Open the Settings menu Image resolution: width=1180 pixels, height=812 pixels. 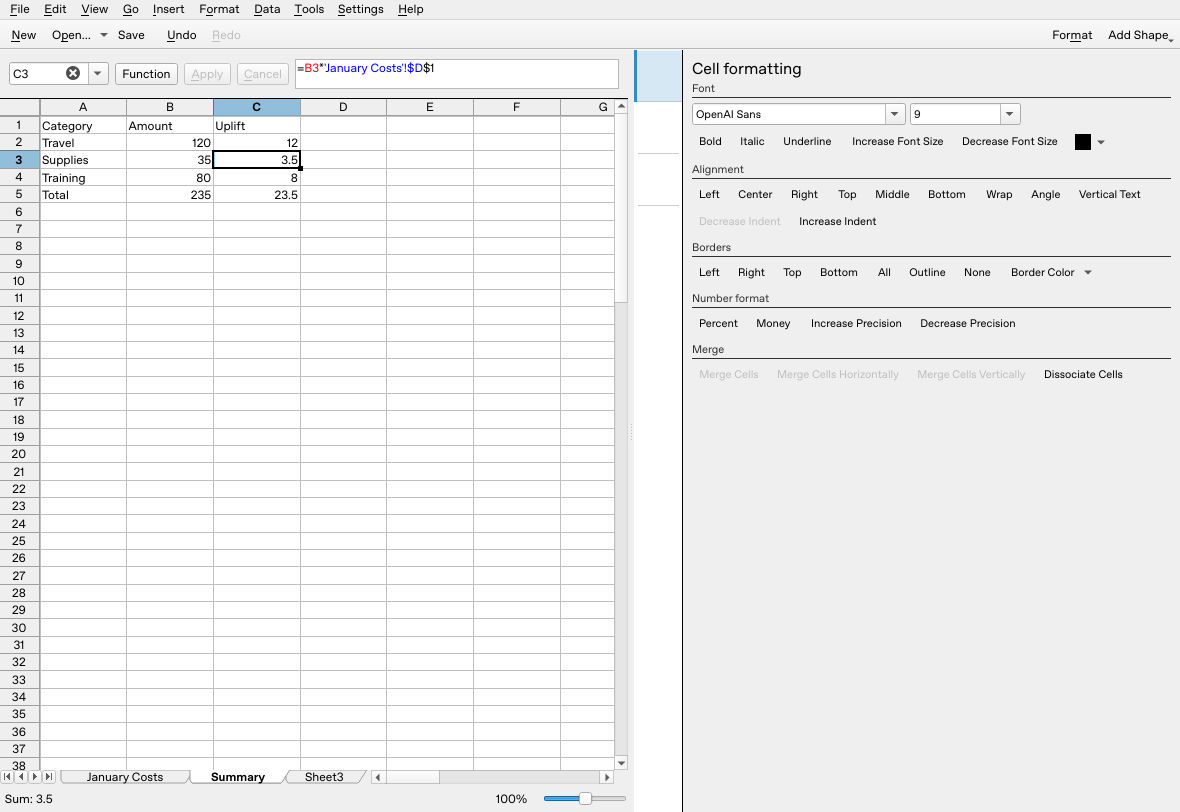[360, 9]
